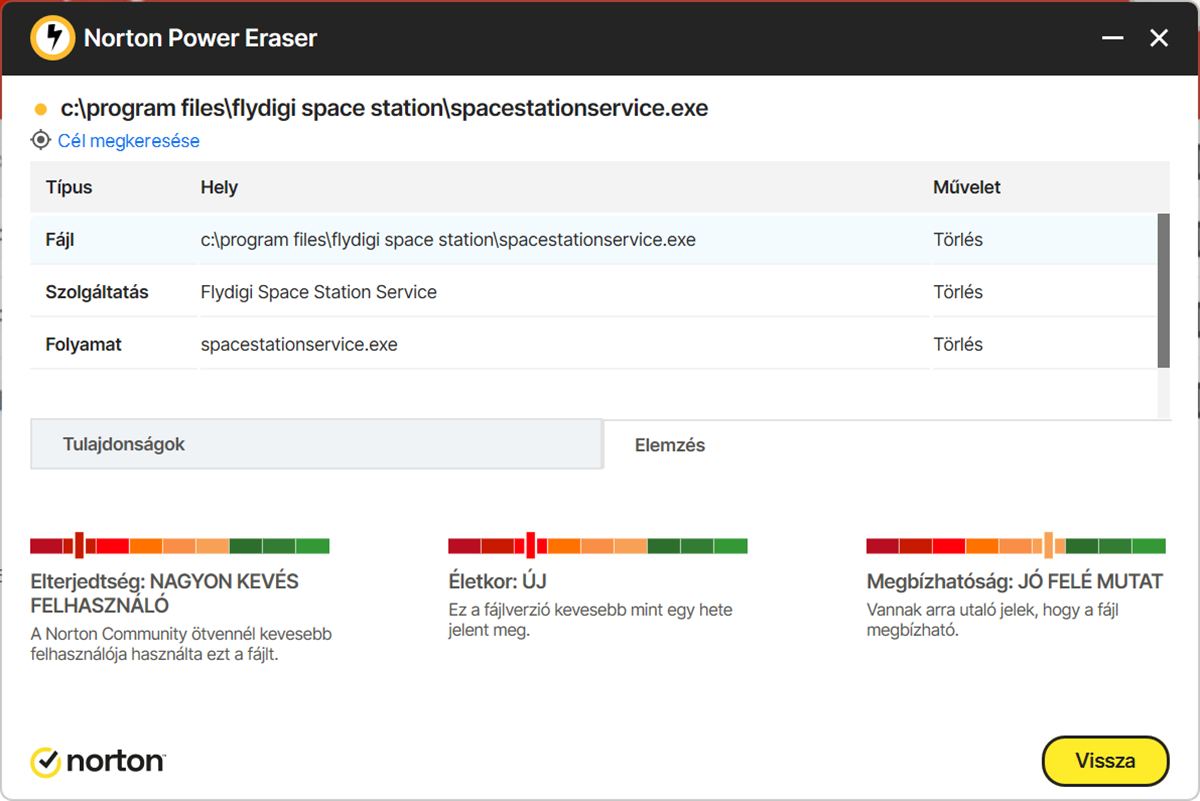1200x801 pixels.
Task: Click the target icon beside Cél megkeresése
Action: pyautogui.click(x=41, y=140)
